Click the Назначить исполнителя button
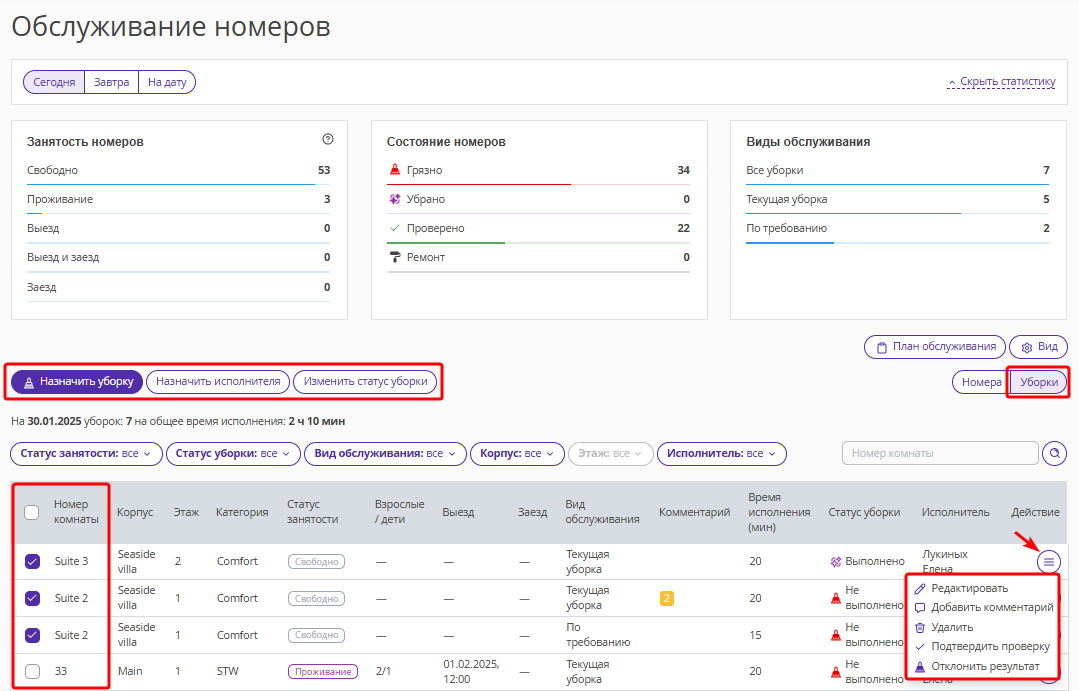This screenshot has height=691, width=1079. pos(218,381)
